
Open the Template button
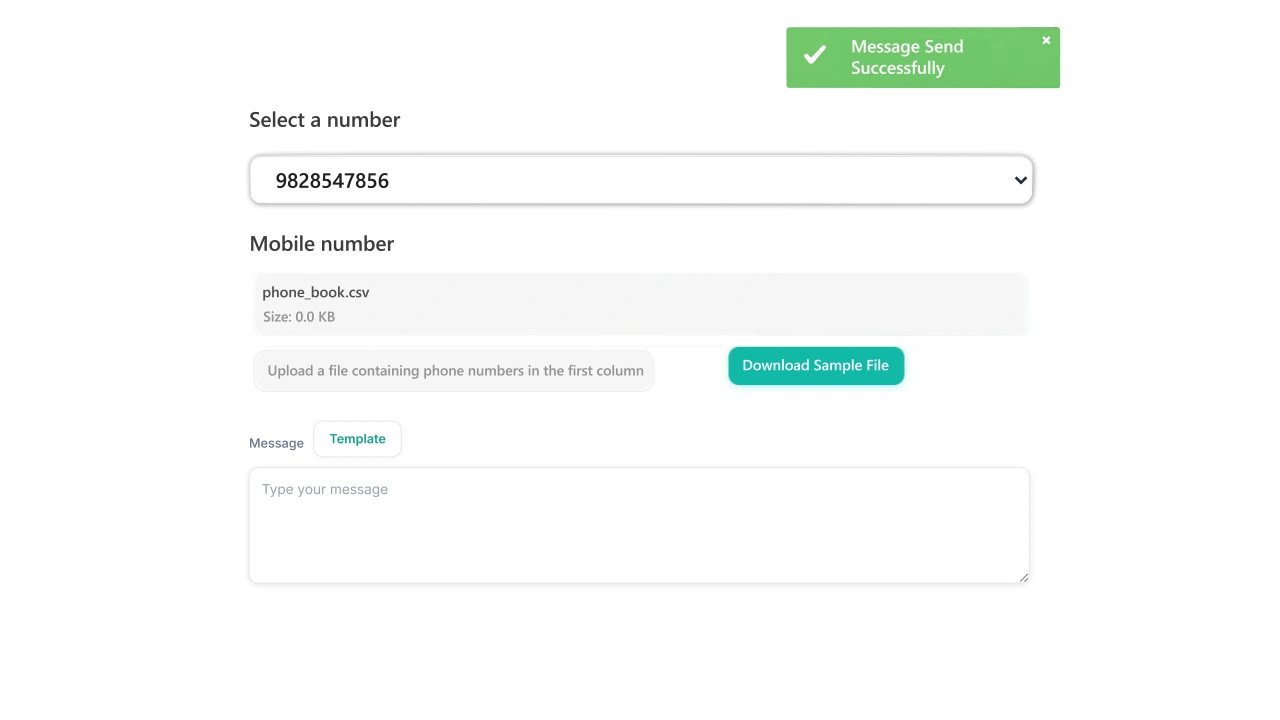pos(357,439)
